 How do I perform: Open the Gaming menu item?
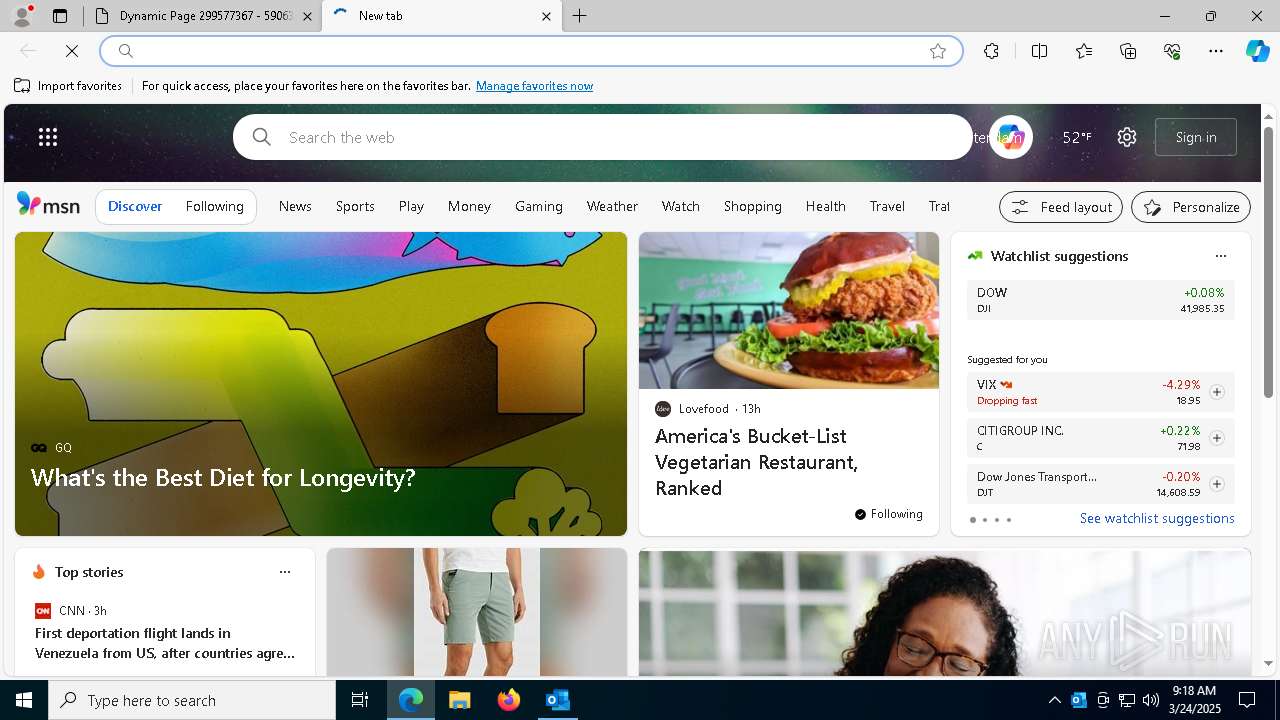click(x=539, y=206)
